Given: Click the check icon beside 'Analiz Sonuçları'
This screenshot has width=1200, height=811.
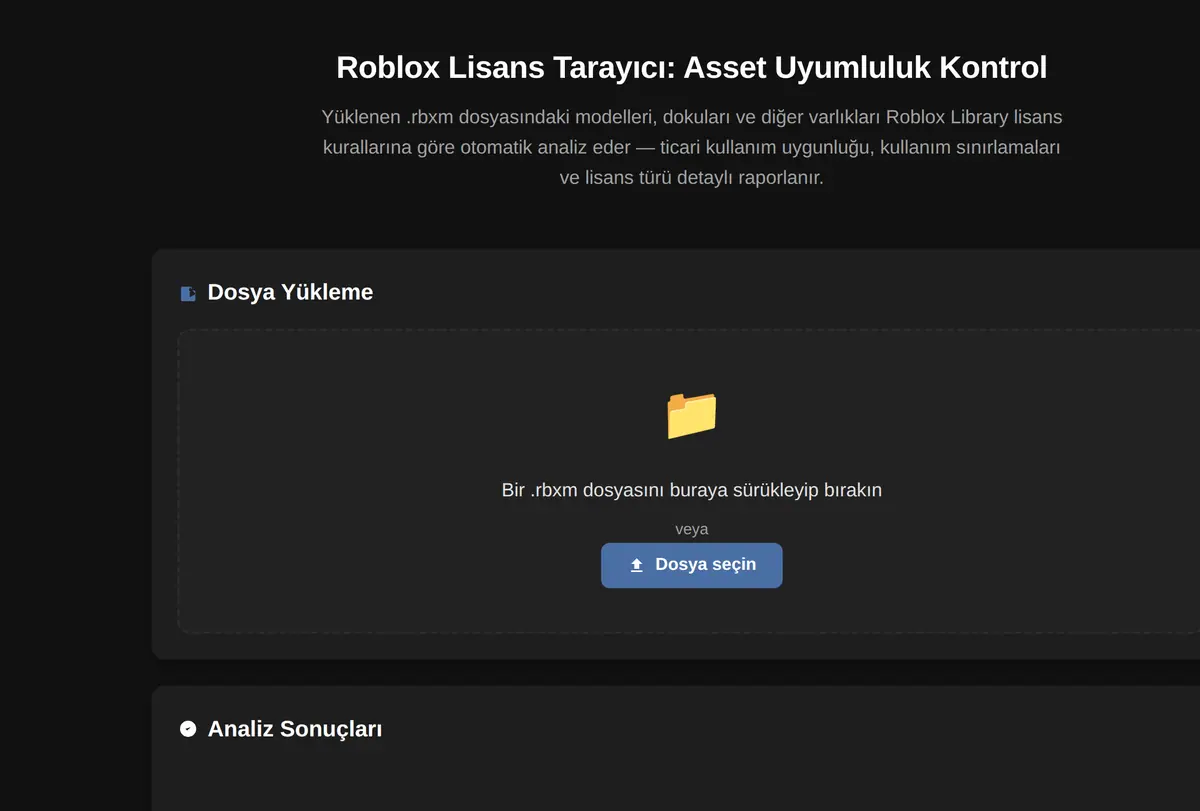Looking at the screenshot, I should 188,729.
